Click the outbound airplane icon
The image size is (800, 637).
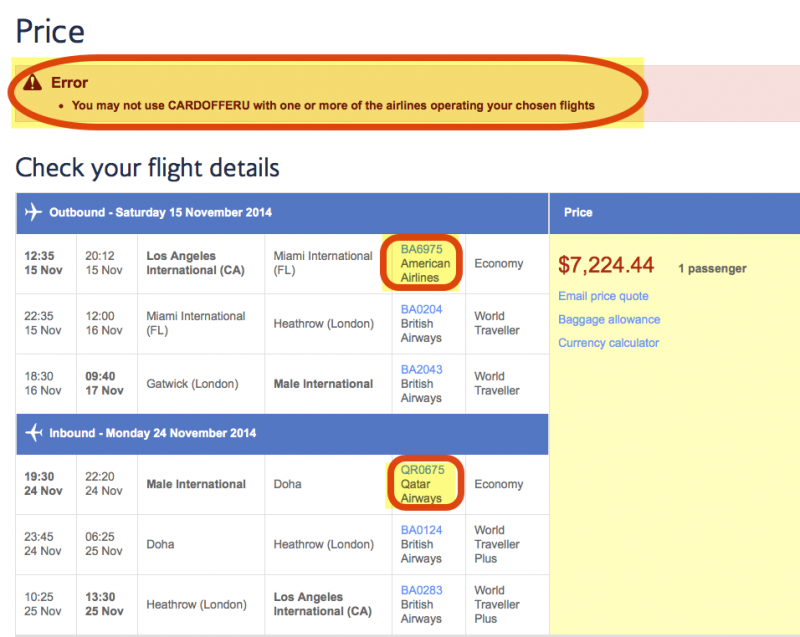(x=32, y=213)
